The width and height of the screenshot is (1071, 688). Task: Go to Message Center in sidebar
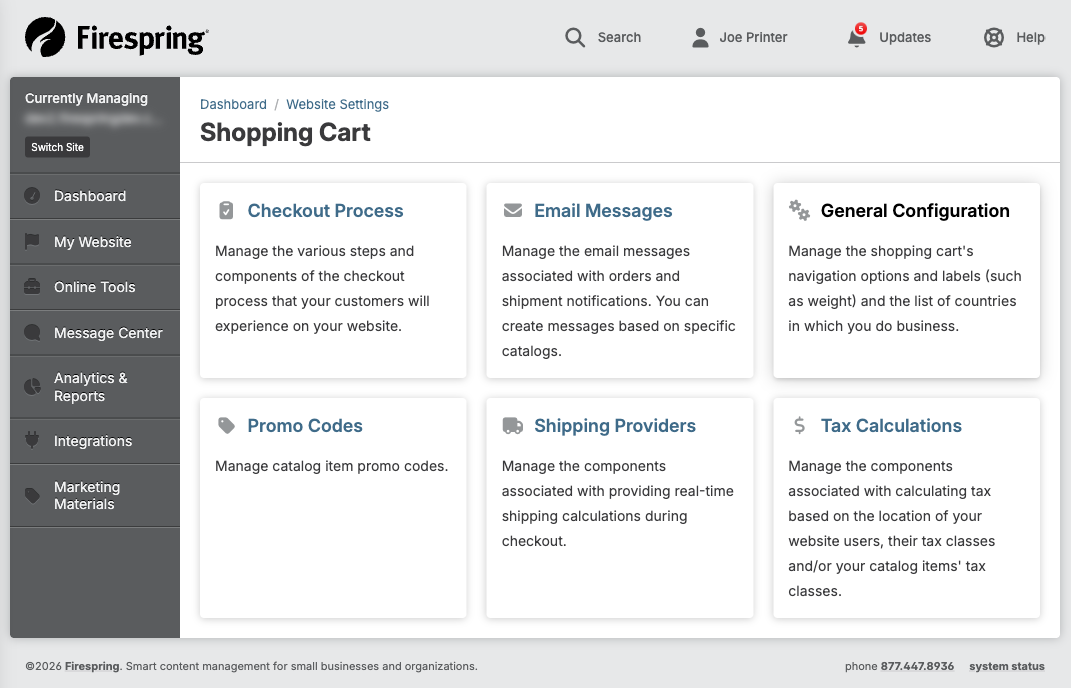point(95,333)
